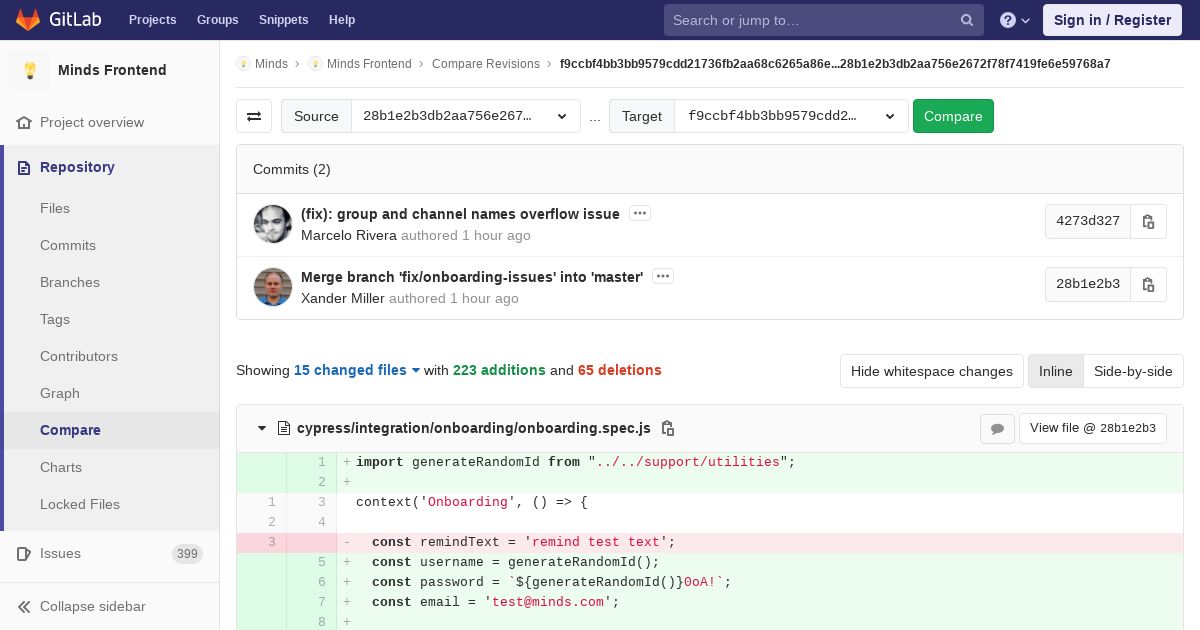Open the help question mark menu
Screen dimensions: 1200x630
click(1015, 20)
